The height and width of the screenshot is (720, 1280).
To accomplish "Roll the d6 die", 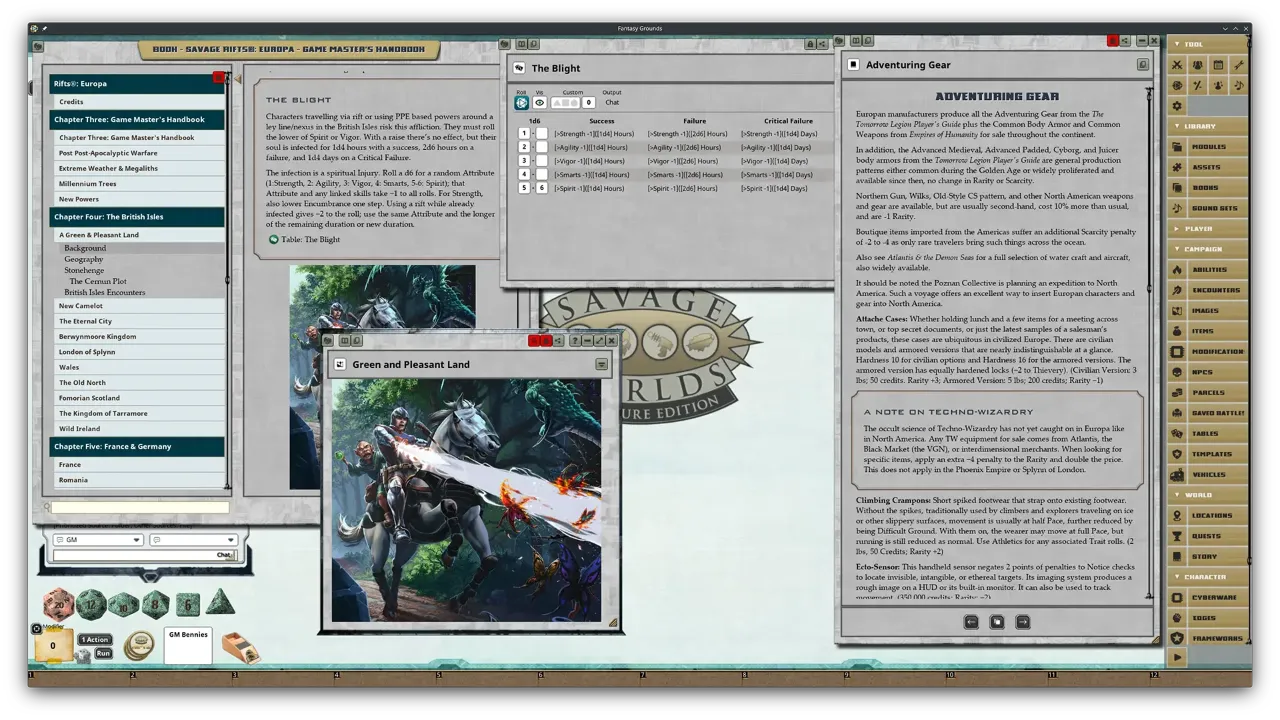I will pos(188,605).
